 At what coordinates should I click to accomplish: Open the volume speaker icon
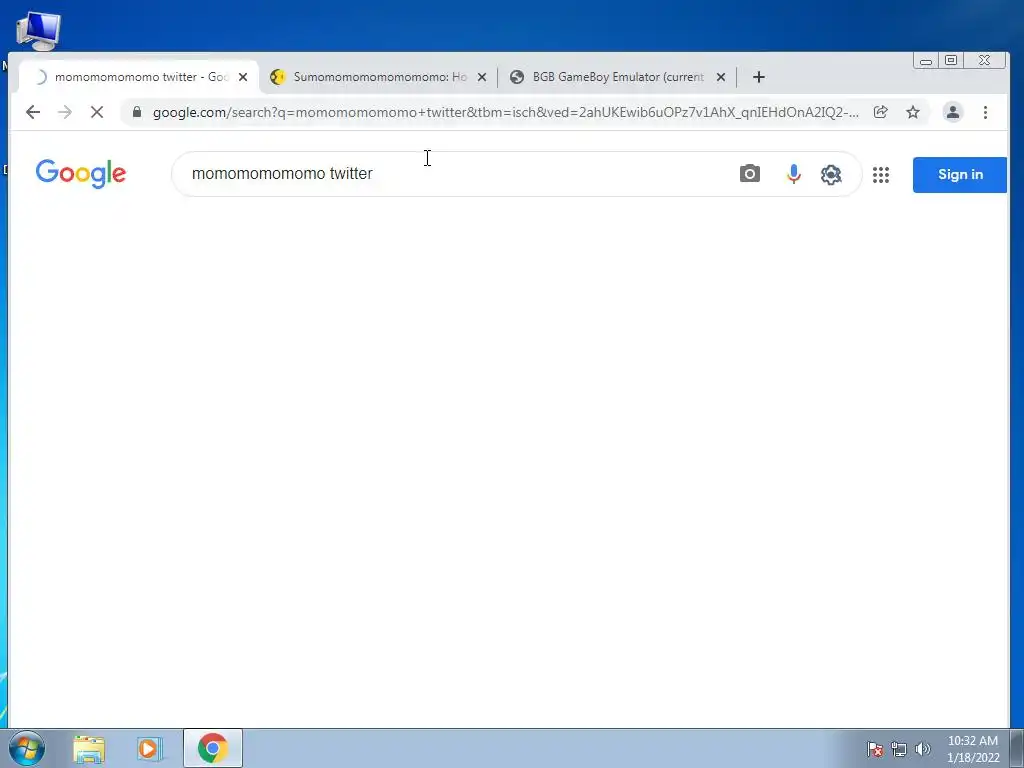click(923, 749)
